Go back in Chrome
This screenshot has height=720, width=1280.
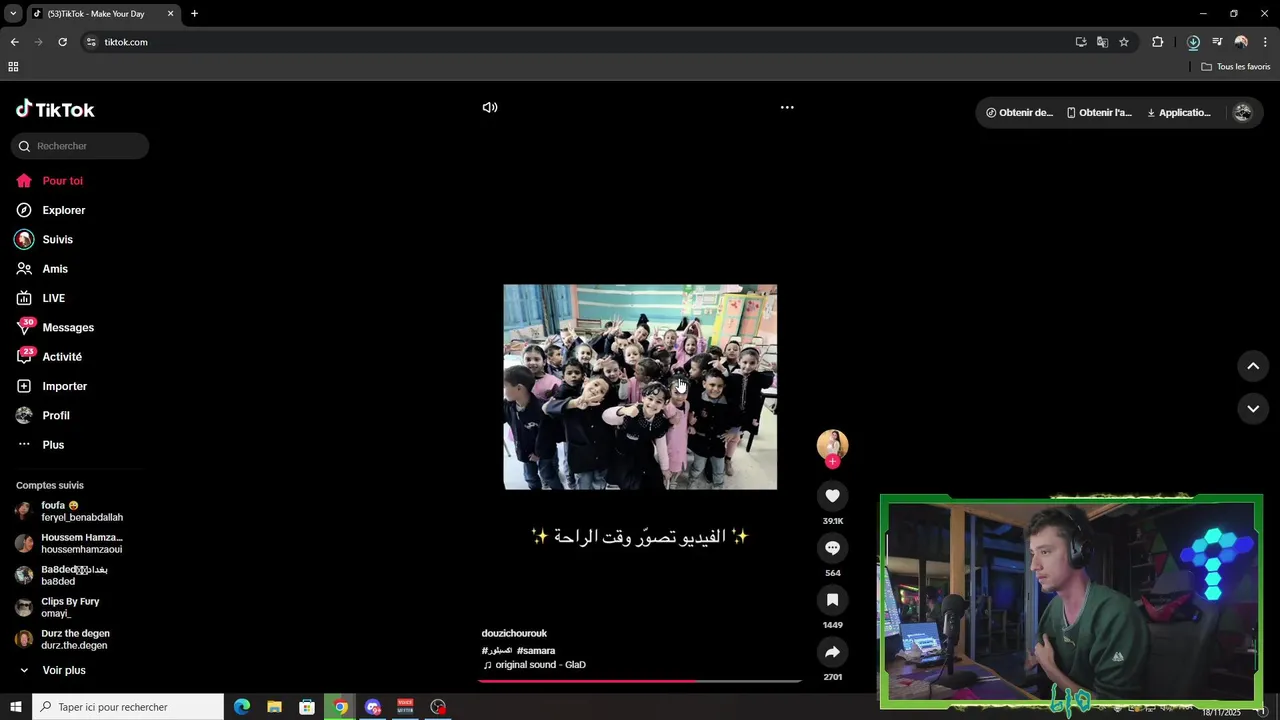pyautogui.click(x=14, y=42)
